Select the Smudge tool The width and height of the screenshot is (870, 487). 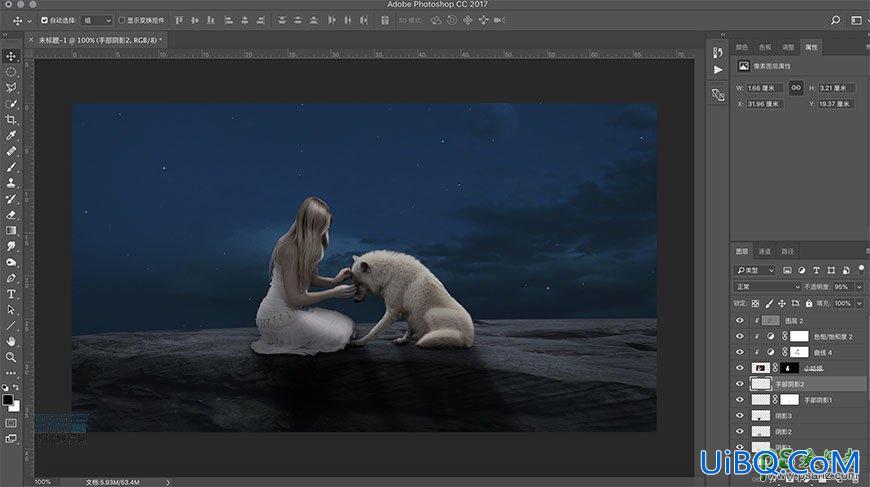[11, 246]
